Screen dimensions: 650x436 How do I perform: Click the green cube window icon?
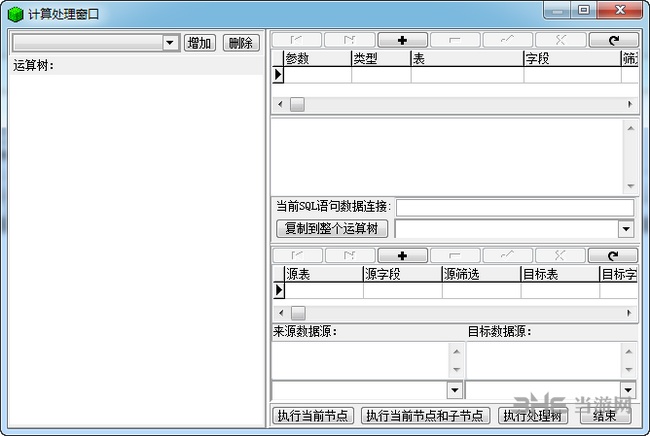pos(15,14)
